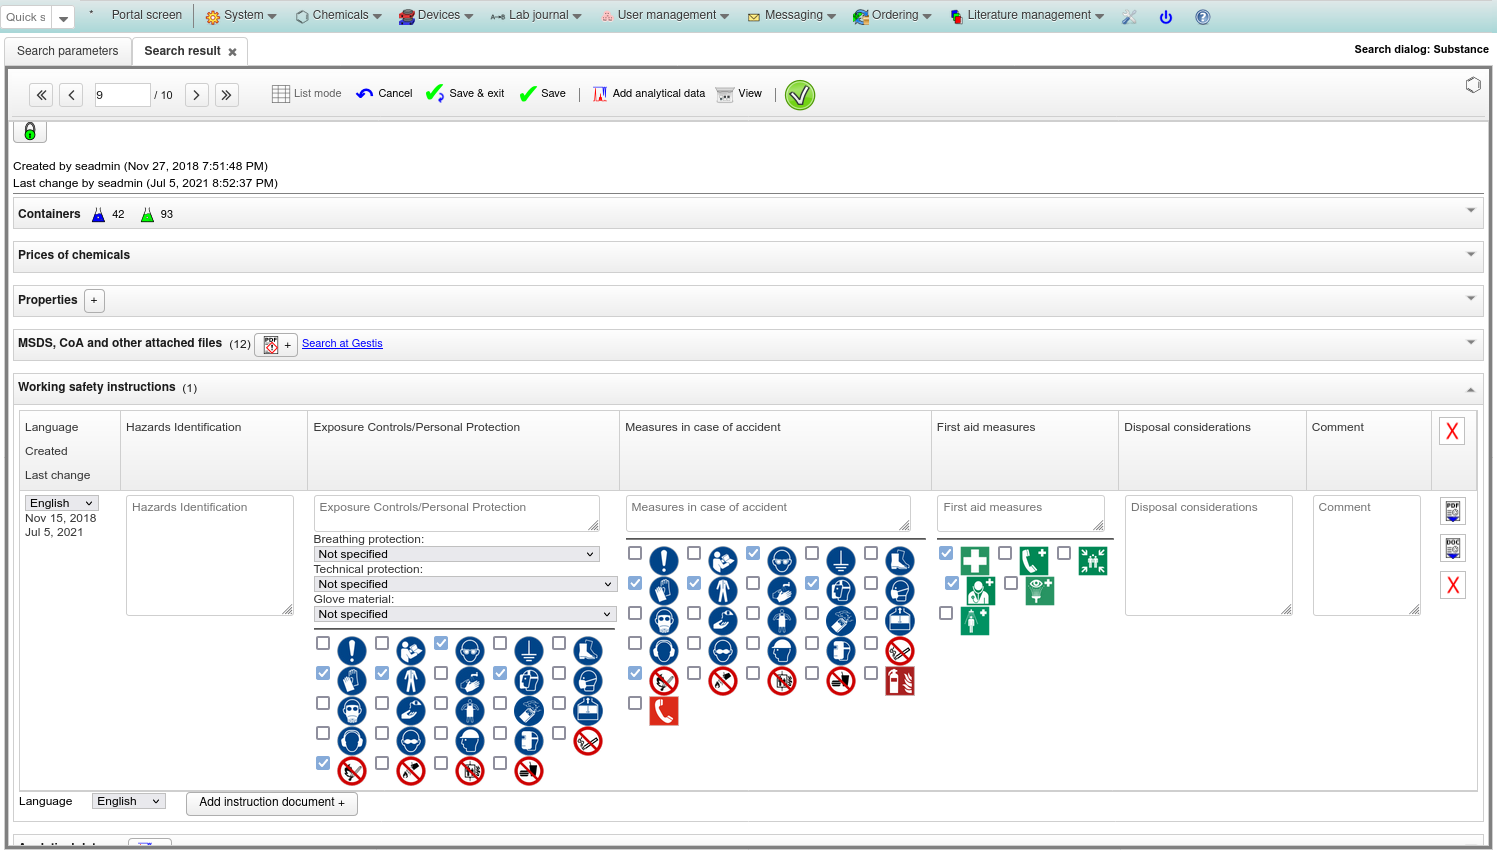The height and width of the screenshot is (853, 1497).
Task: Click the large green checkmark icon
Action: tap(800, 95)
